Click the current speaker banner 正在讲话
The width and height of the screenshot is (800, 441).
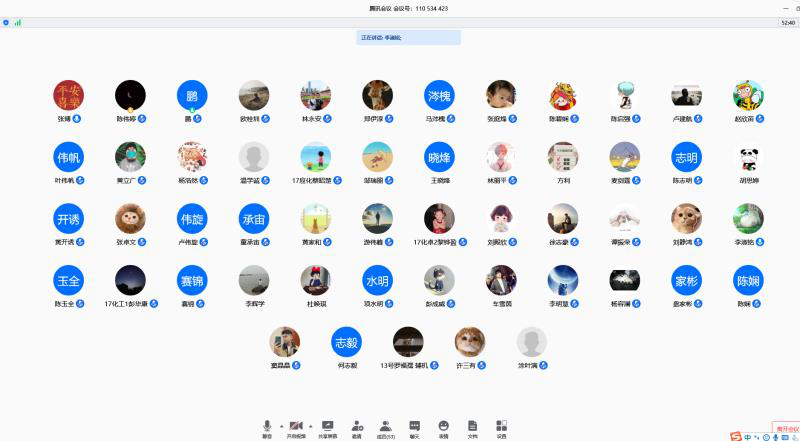pyautogui.click(x=408, y=37)
